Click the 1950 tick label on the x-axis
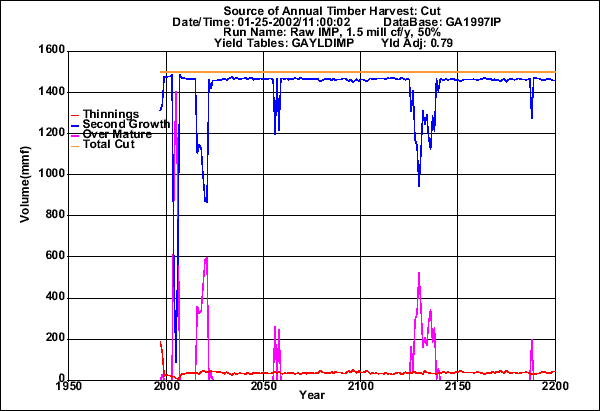 pyautogui.click(x=69, y=386)
